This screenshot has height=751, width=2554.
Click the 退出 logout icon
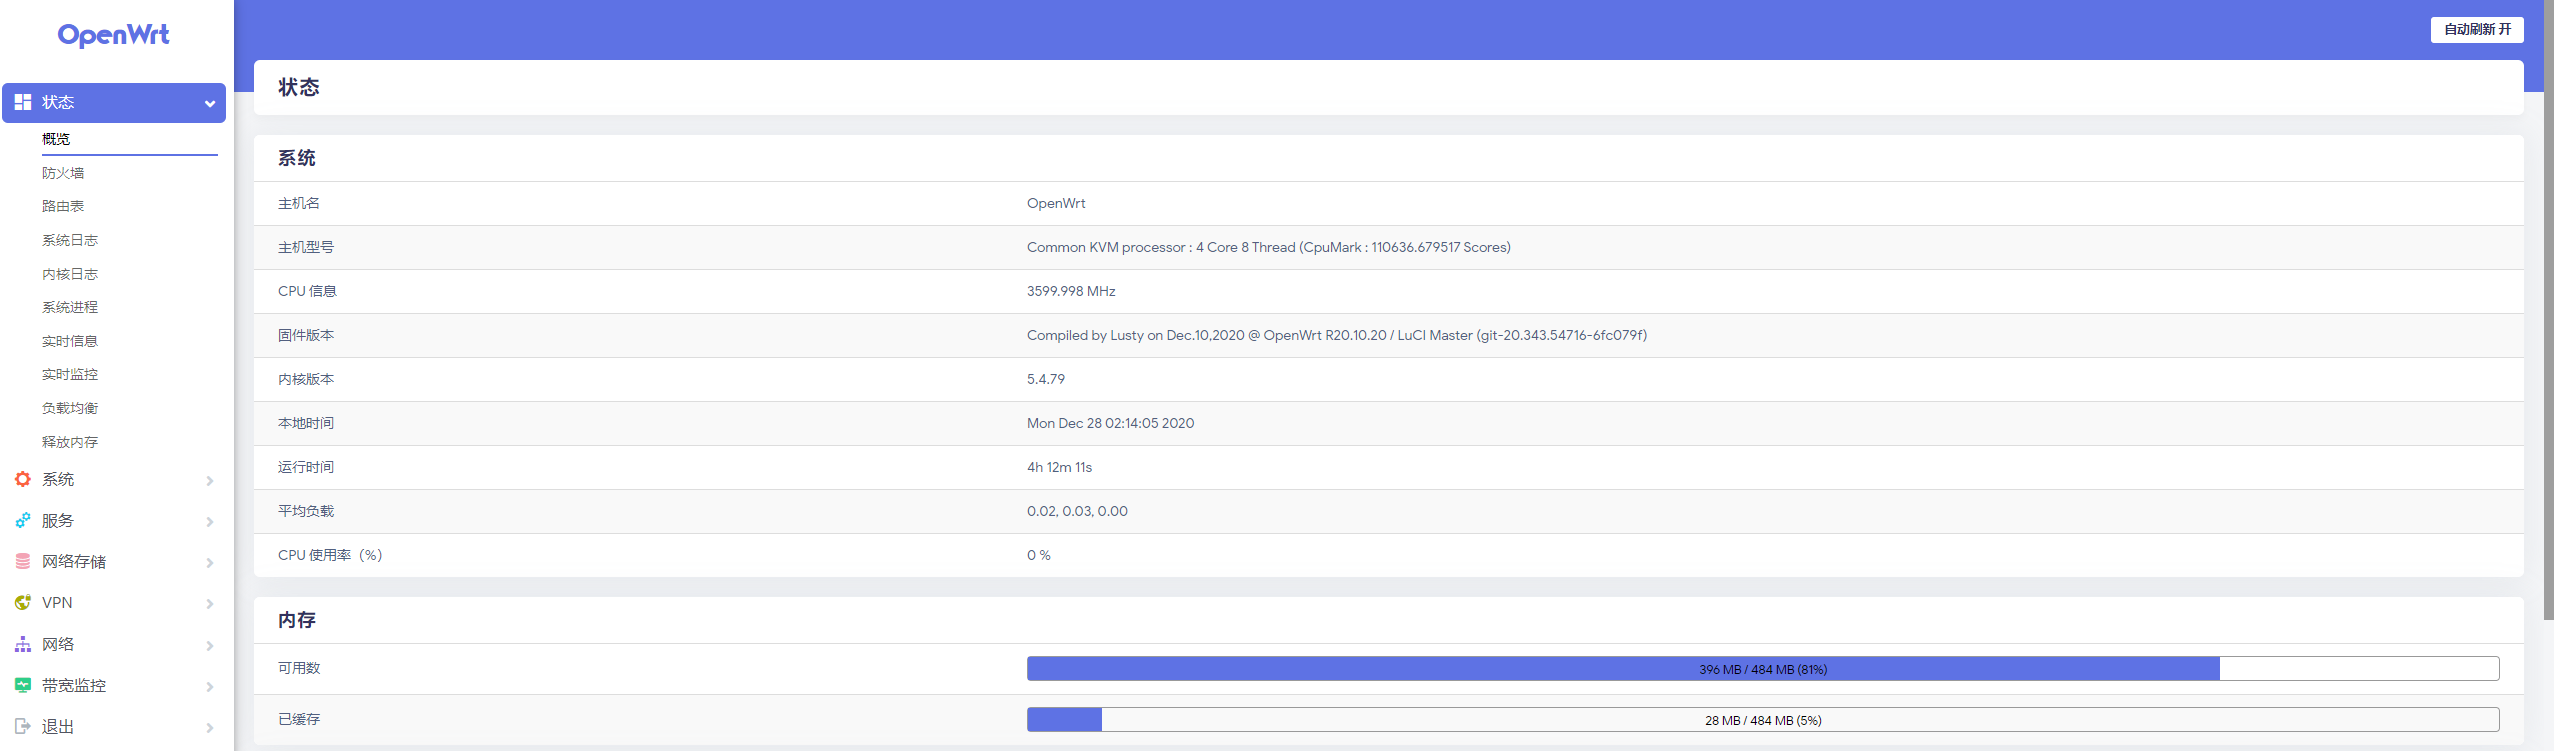[x=23, y=726]
